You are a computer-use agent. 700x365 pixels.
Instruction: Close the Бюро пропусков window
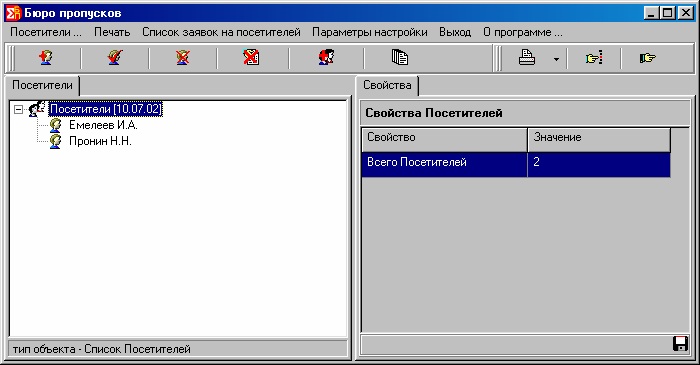(x=685, y=13)
